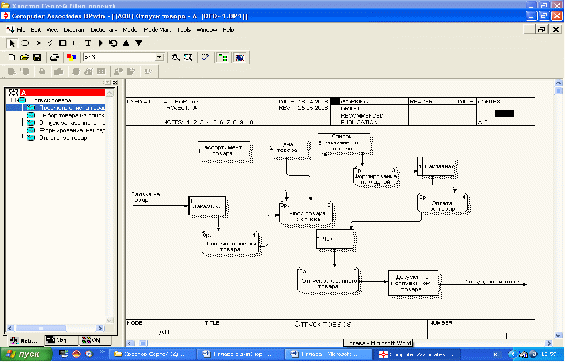The image size is (565, 362).
Task: Select the Squiggle tool
Action: [x=50, y=43]
